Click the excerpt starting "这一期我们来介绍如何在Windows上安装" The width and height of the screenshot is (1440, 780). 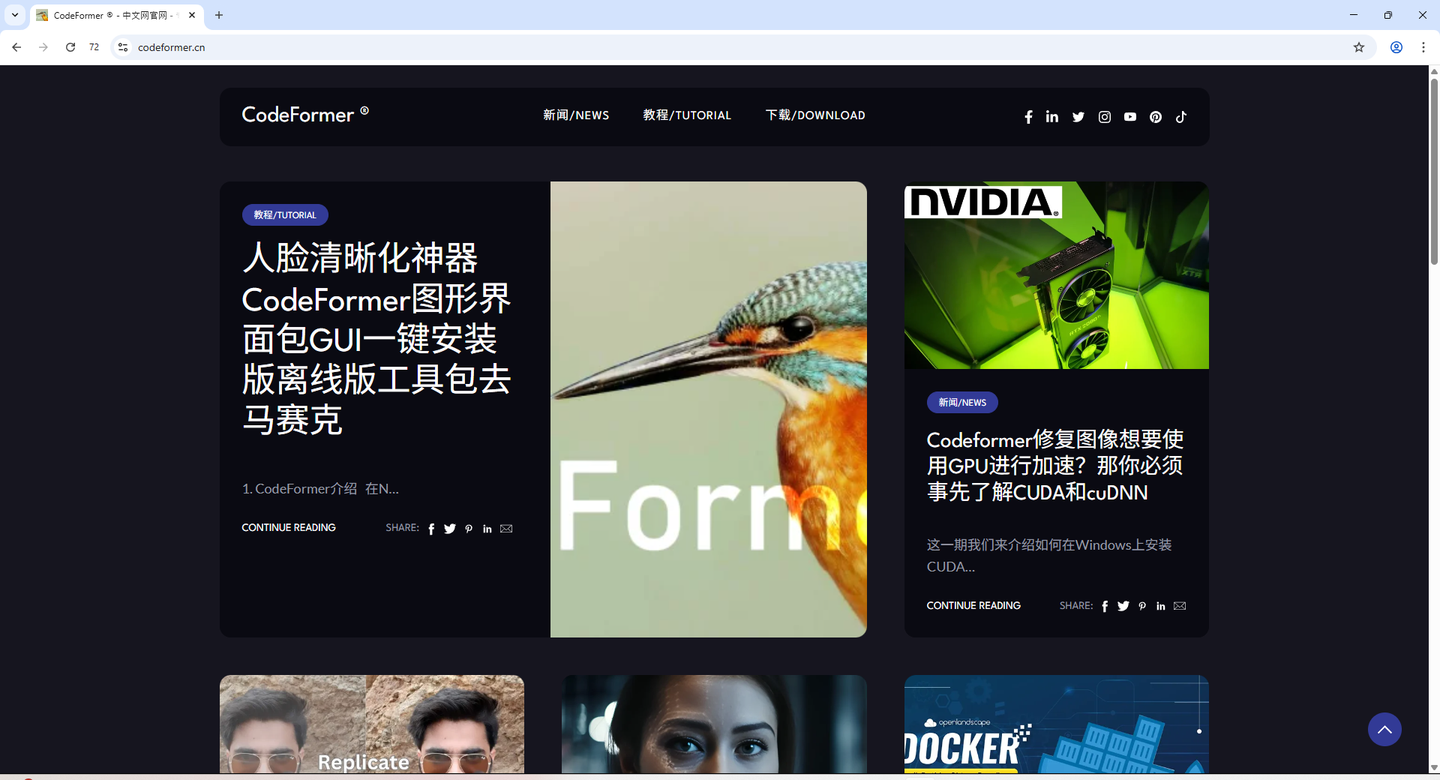click(x=1049, y=556)
